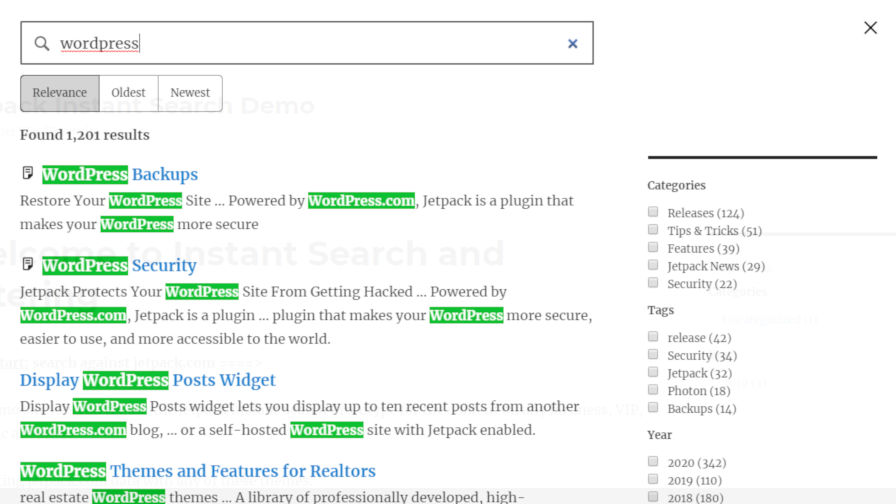Click the magnifying glass search icon
The height and width of the screenshot is (504, 896).
coord(42,43)
